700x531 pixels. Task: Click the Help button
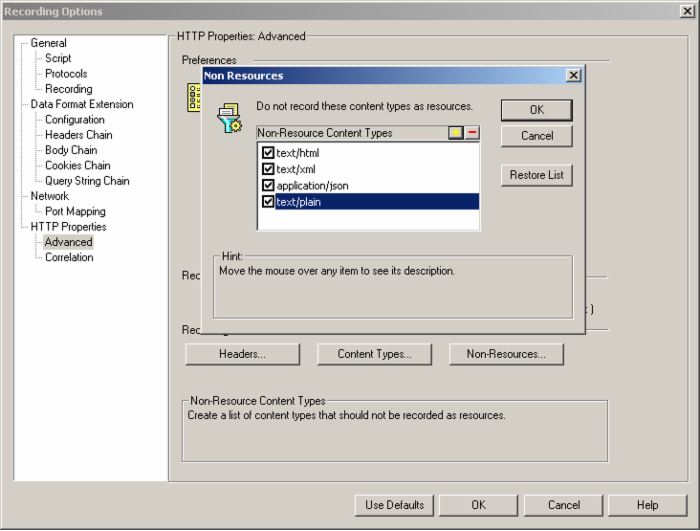click(647, 505)
